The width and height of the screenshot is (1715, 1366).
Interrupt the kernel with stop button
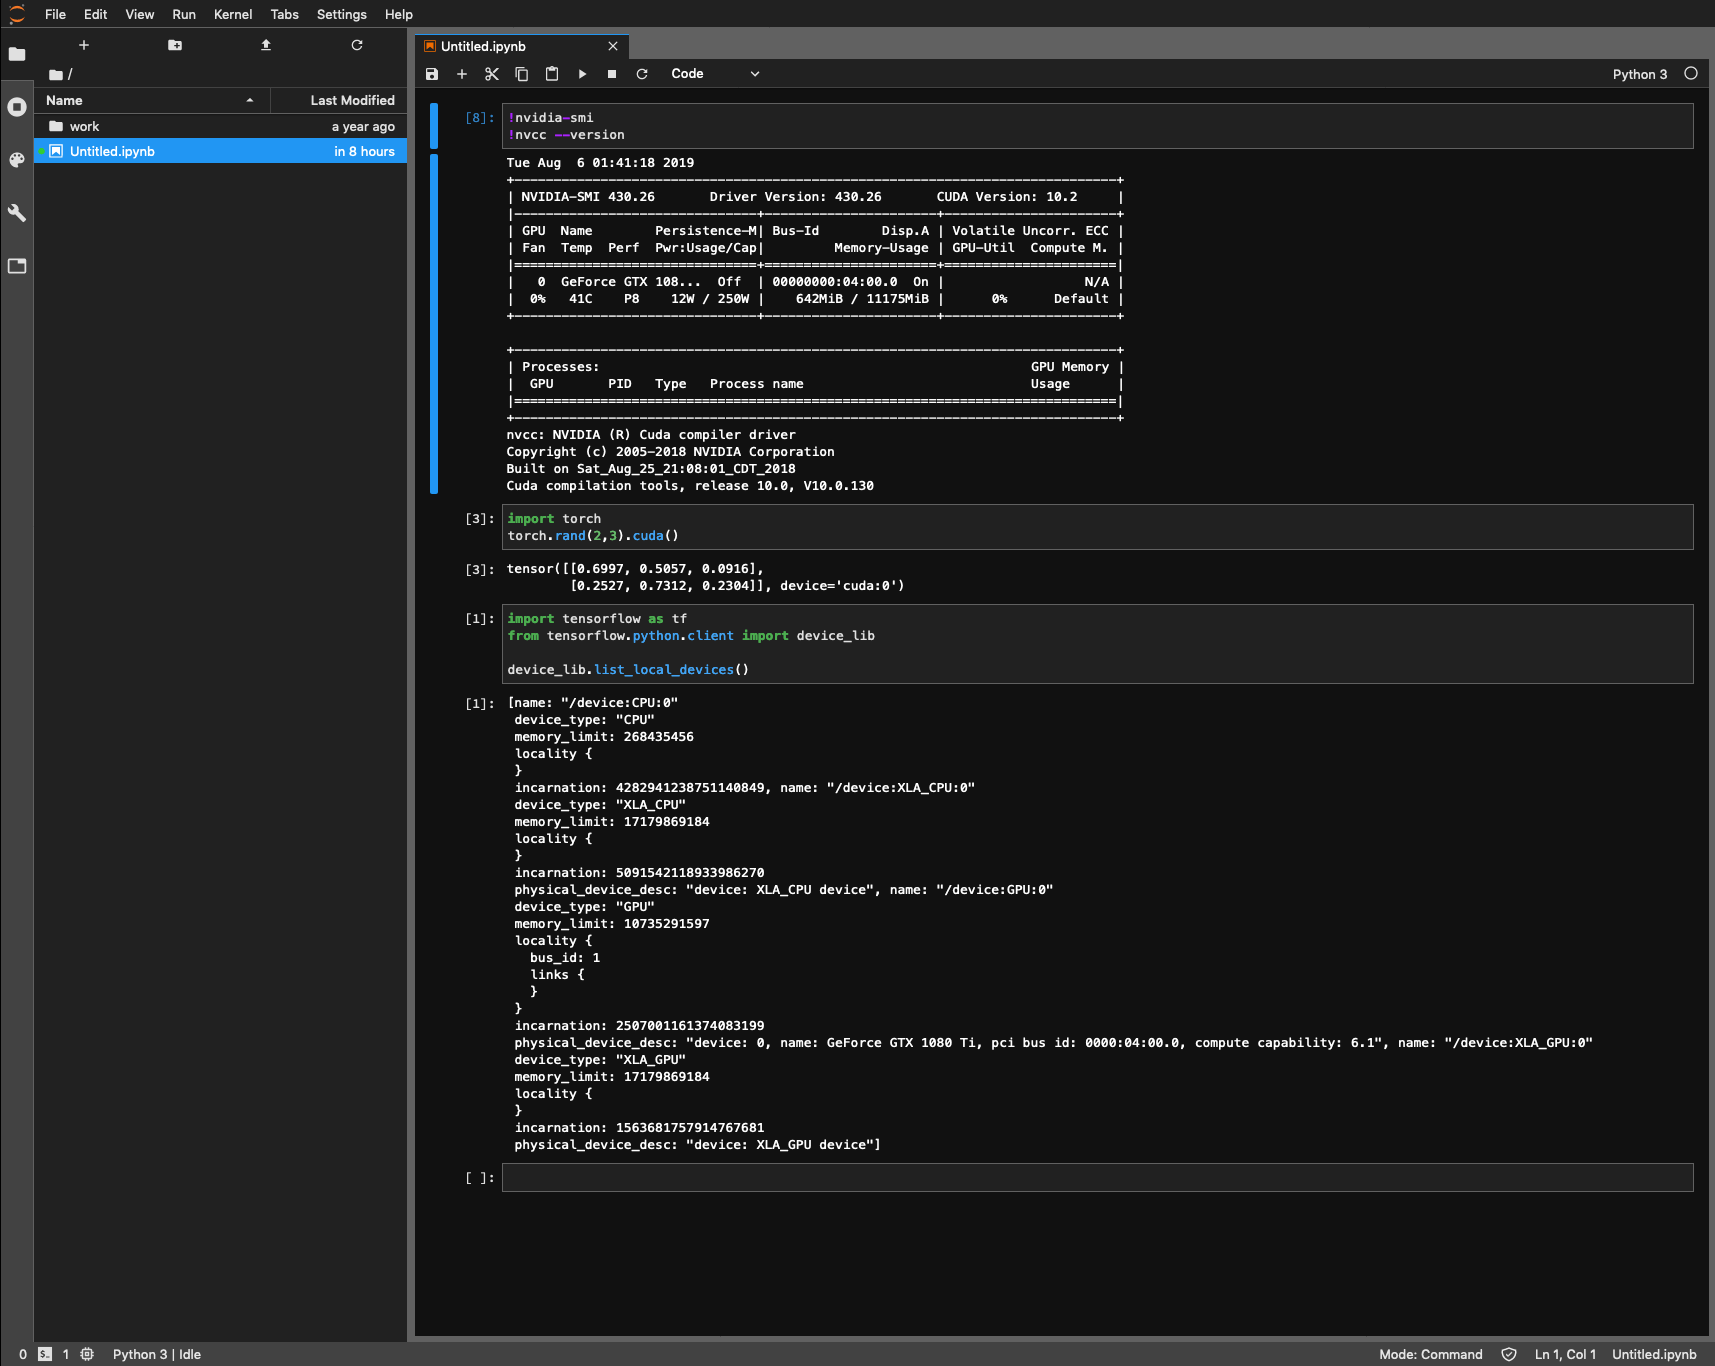[612, 74]
